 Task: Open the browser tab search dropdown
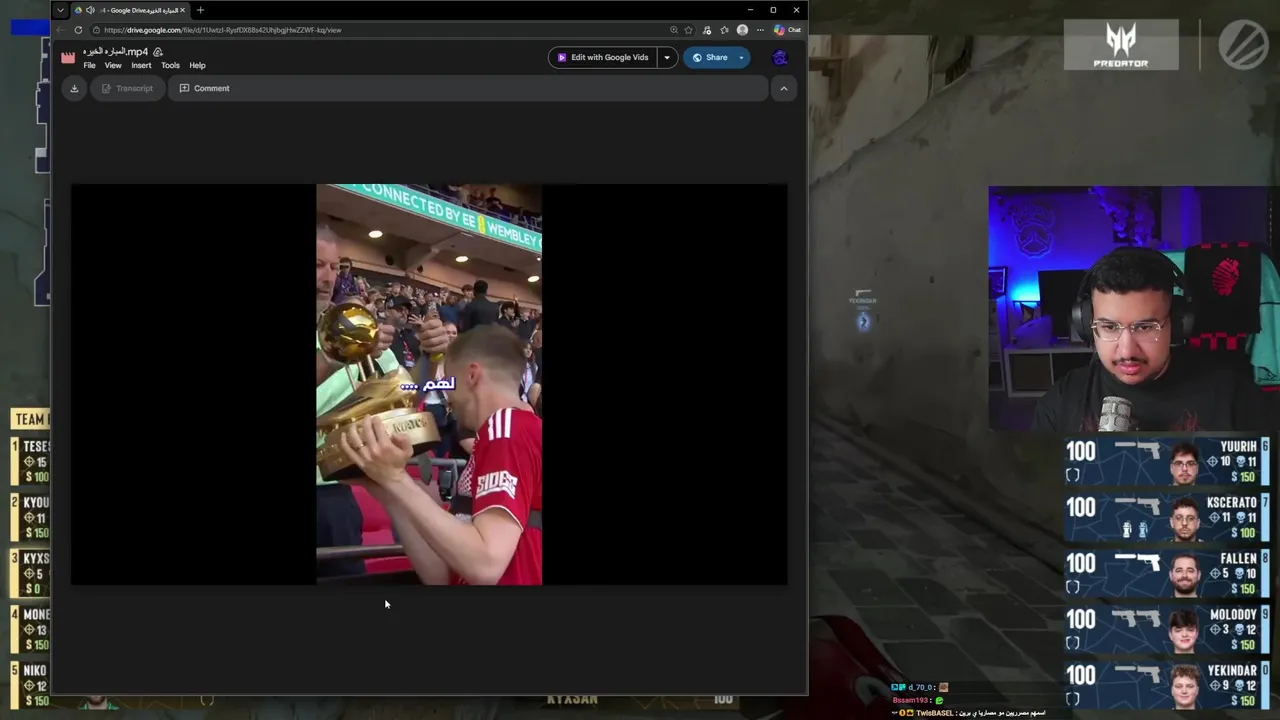tap(60, 10)
